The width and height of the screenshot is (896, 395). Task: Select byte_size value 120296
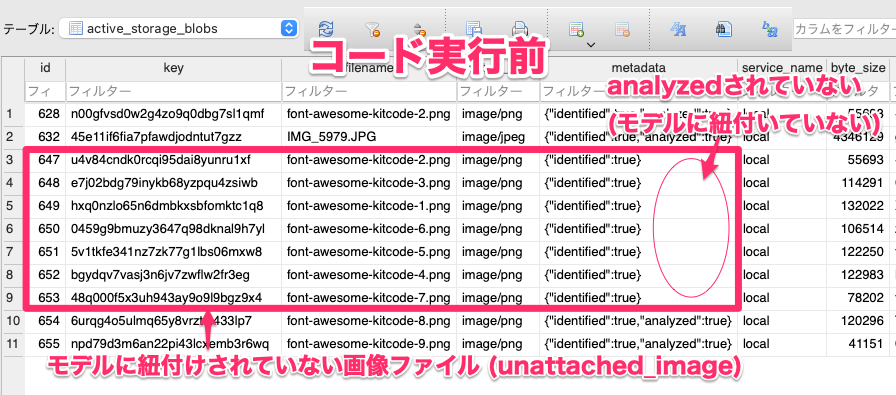pyautogui.click(x=858, y=321)
